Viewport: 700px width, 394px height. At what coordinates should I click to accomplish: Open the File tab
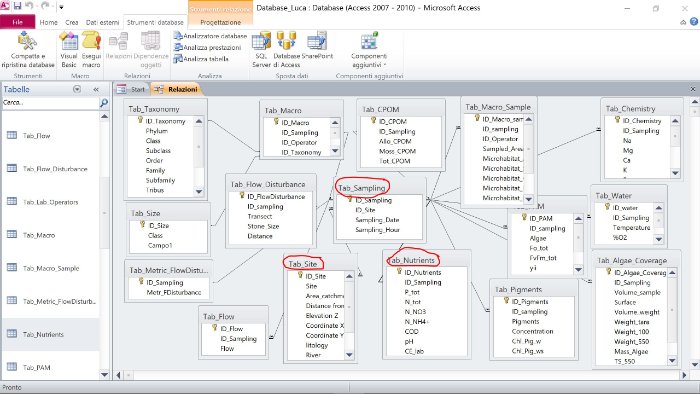17,22
